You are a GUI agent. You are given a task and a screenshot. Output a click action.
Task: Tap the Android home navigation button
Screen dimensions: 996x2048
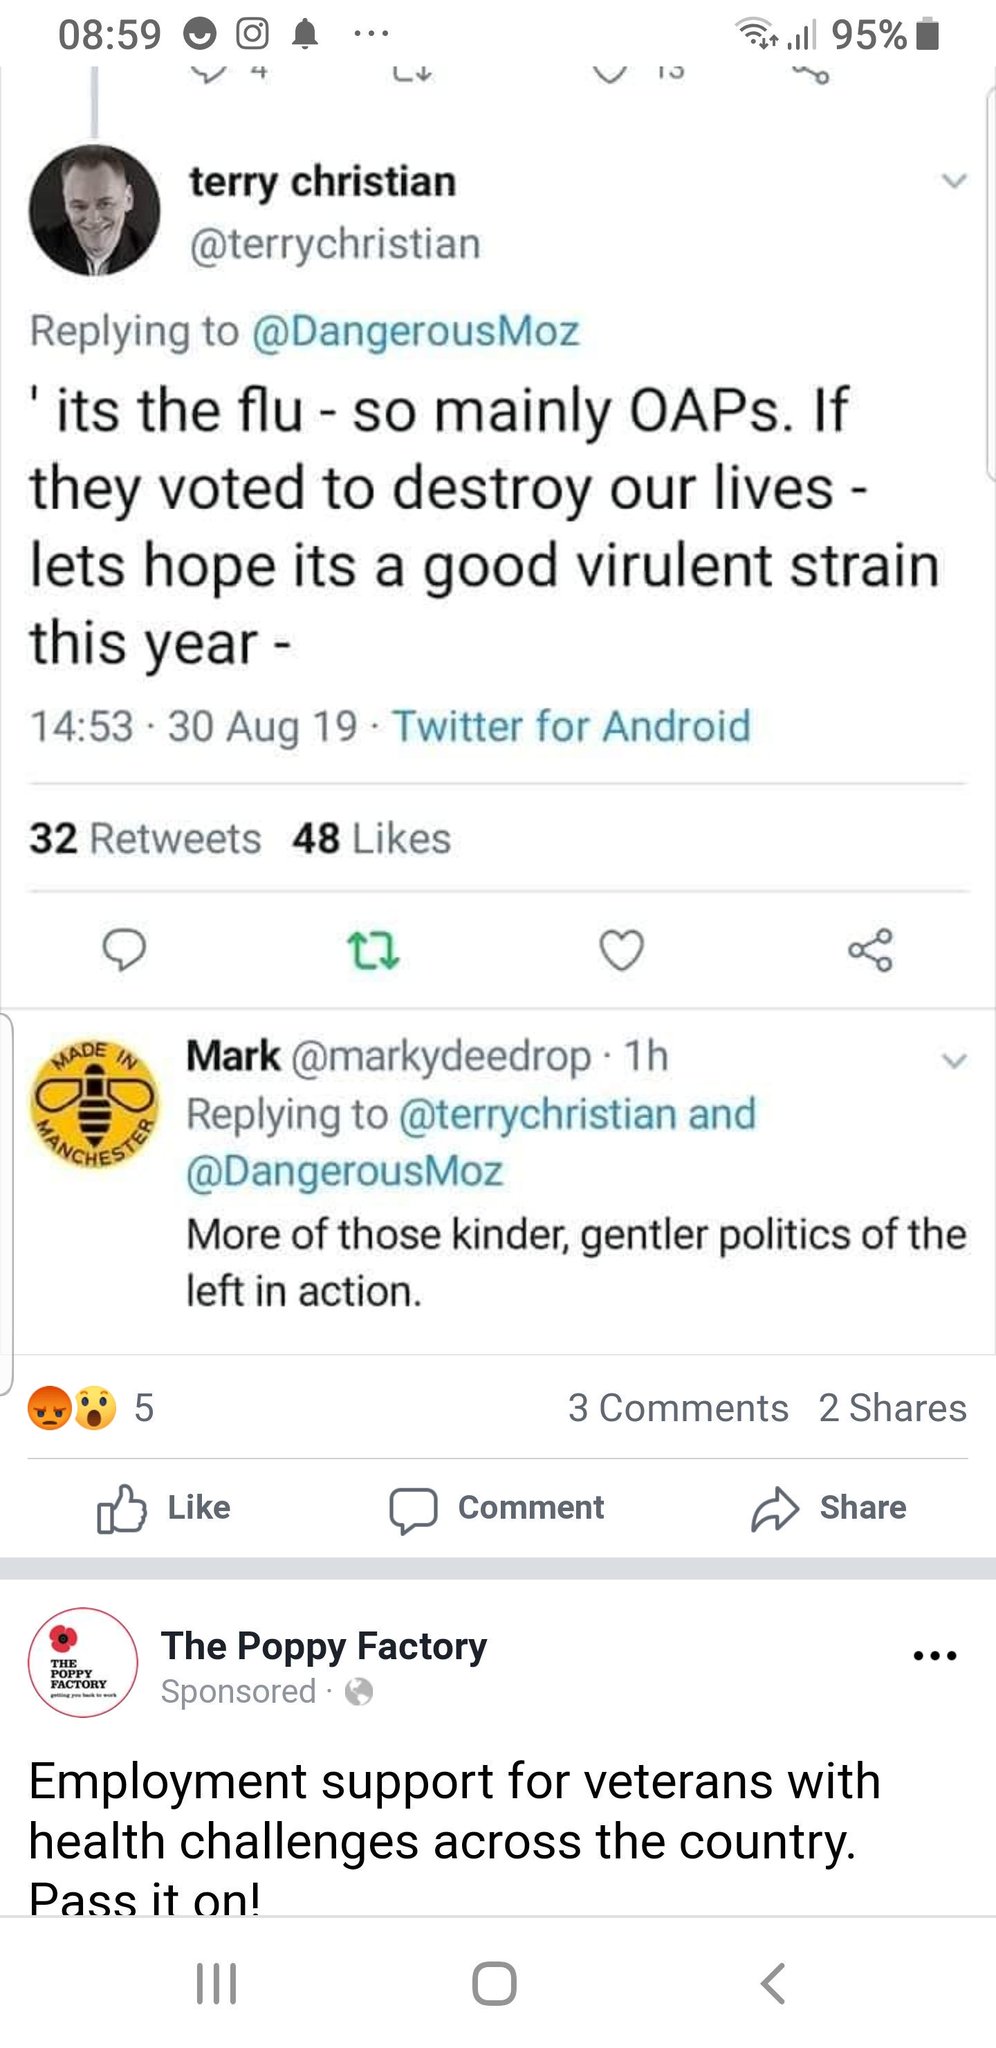(x=494, y=1984)
